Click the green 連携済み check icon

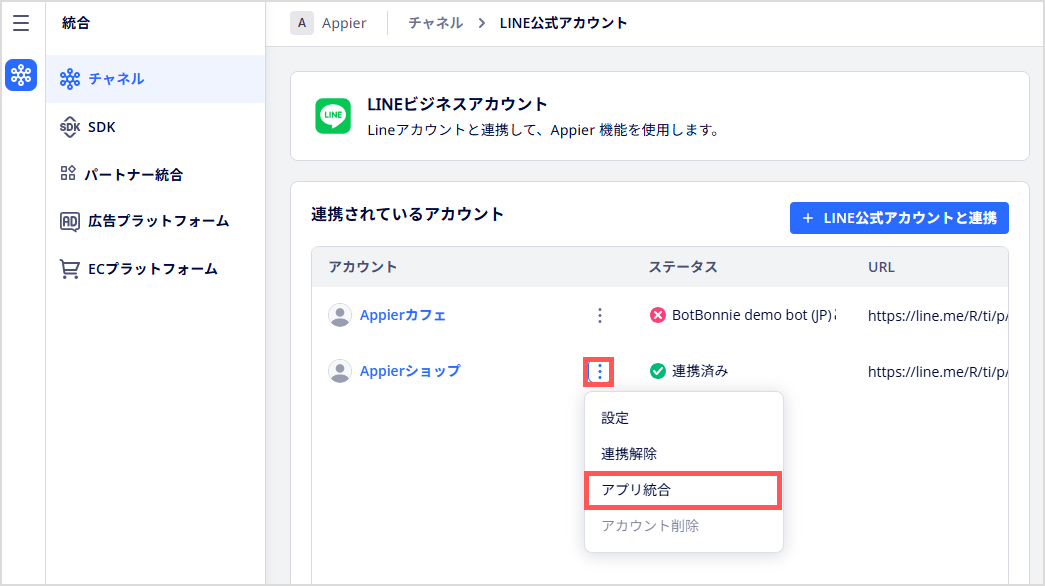pyautogui.click(x=658, y=371)
